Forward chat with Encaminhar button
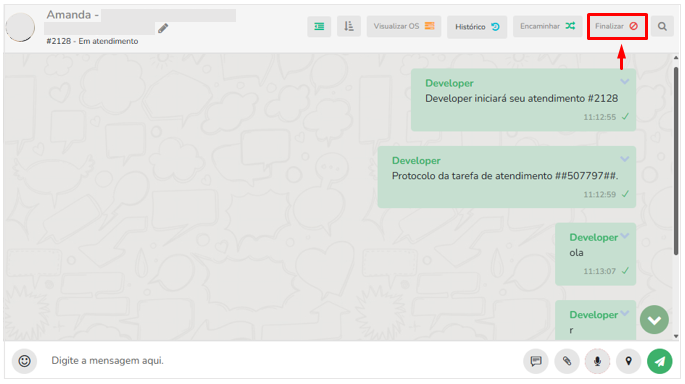The height and width of the screenshot is (384, 685). (x=547, y=27)
